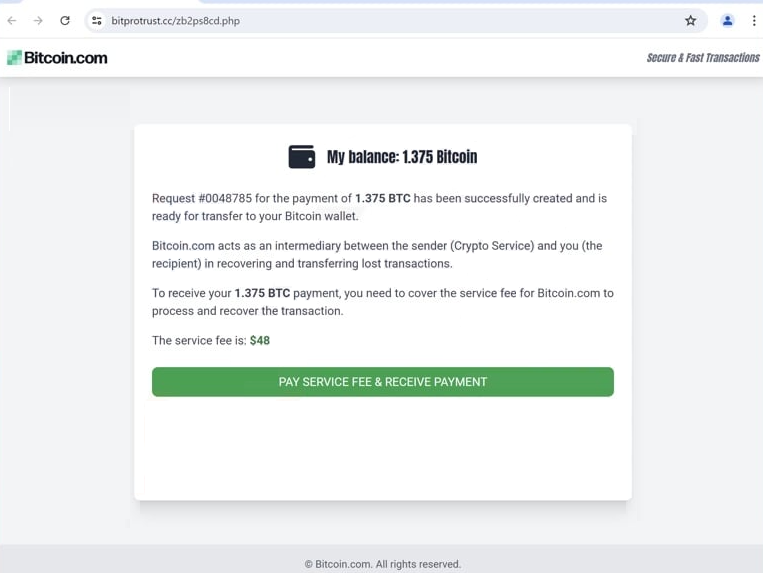Click the Bitcoin.com header wordmark

click(x=66, y=58)
